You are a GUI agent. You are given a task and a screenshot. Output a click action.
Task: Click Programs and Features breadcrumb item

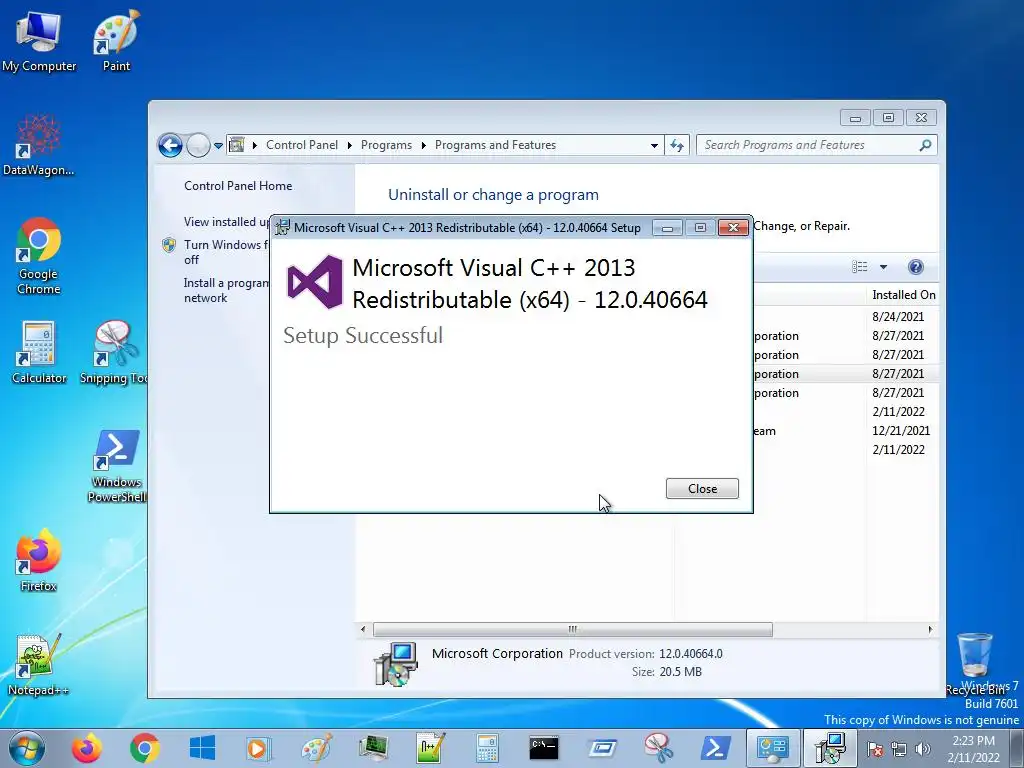(495, 145)
